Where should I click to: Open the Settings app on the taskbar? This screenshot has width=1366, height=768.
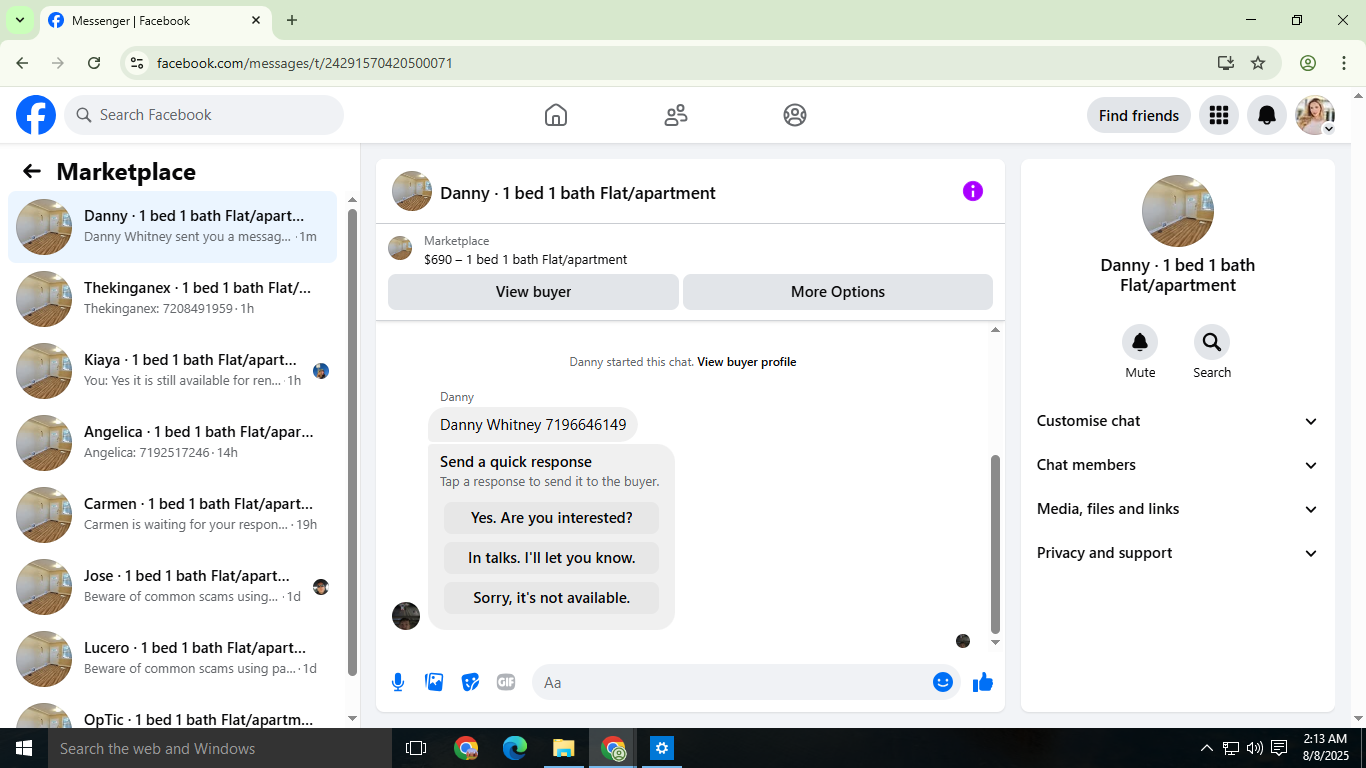coord(662,748)
